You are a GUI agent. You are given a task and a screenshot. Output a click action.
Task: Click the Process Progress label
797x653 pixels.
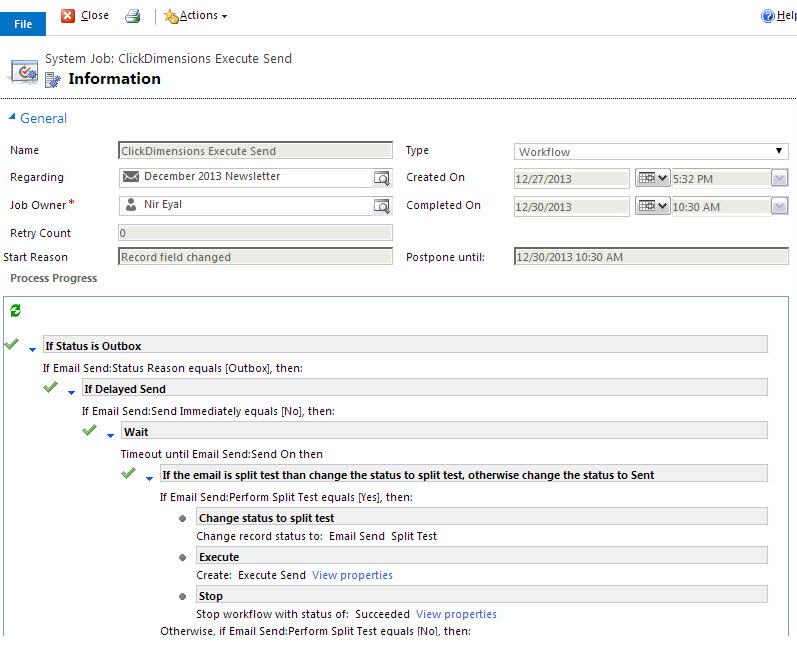[53, 278]
